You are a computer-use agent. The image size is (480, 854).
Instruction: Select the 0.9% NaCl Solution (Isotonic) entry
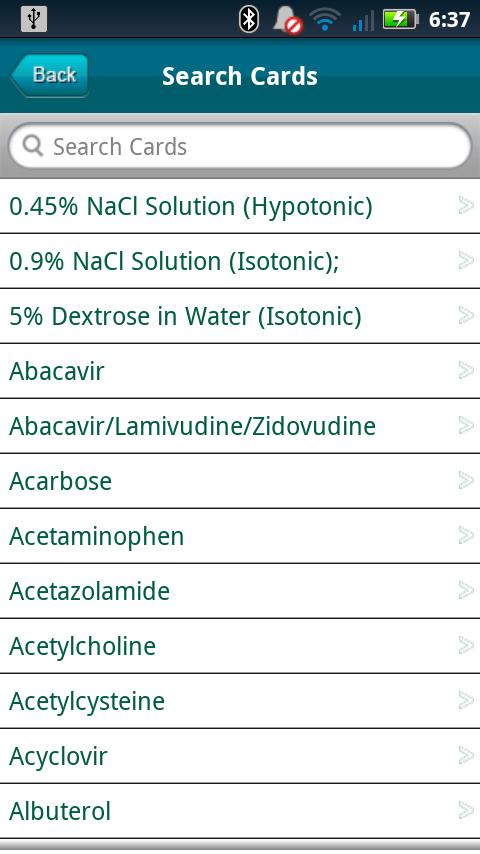click(240, 261)
